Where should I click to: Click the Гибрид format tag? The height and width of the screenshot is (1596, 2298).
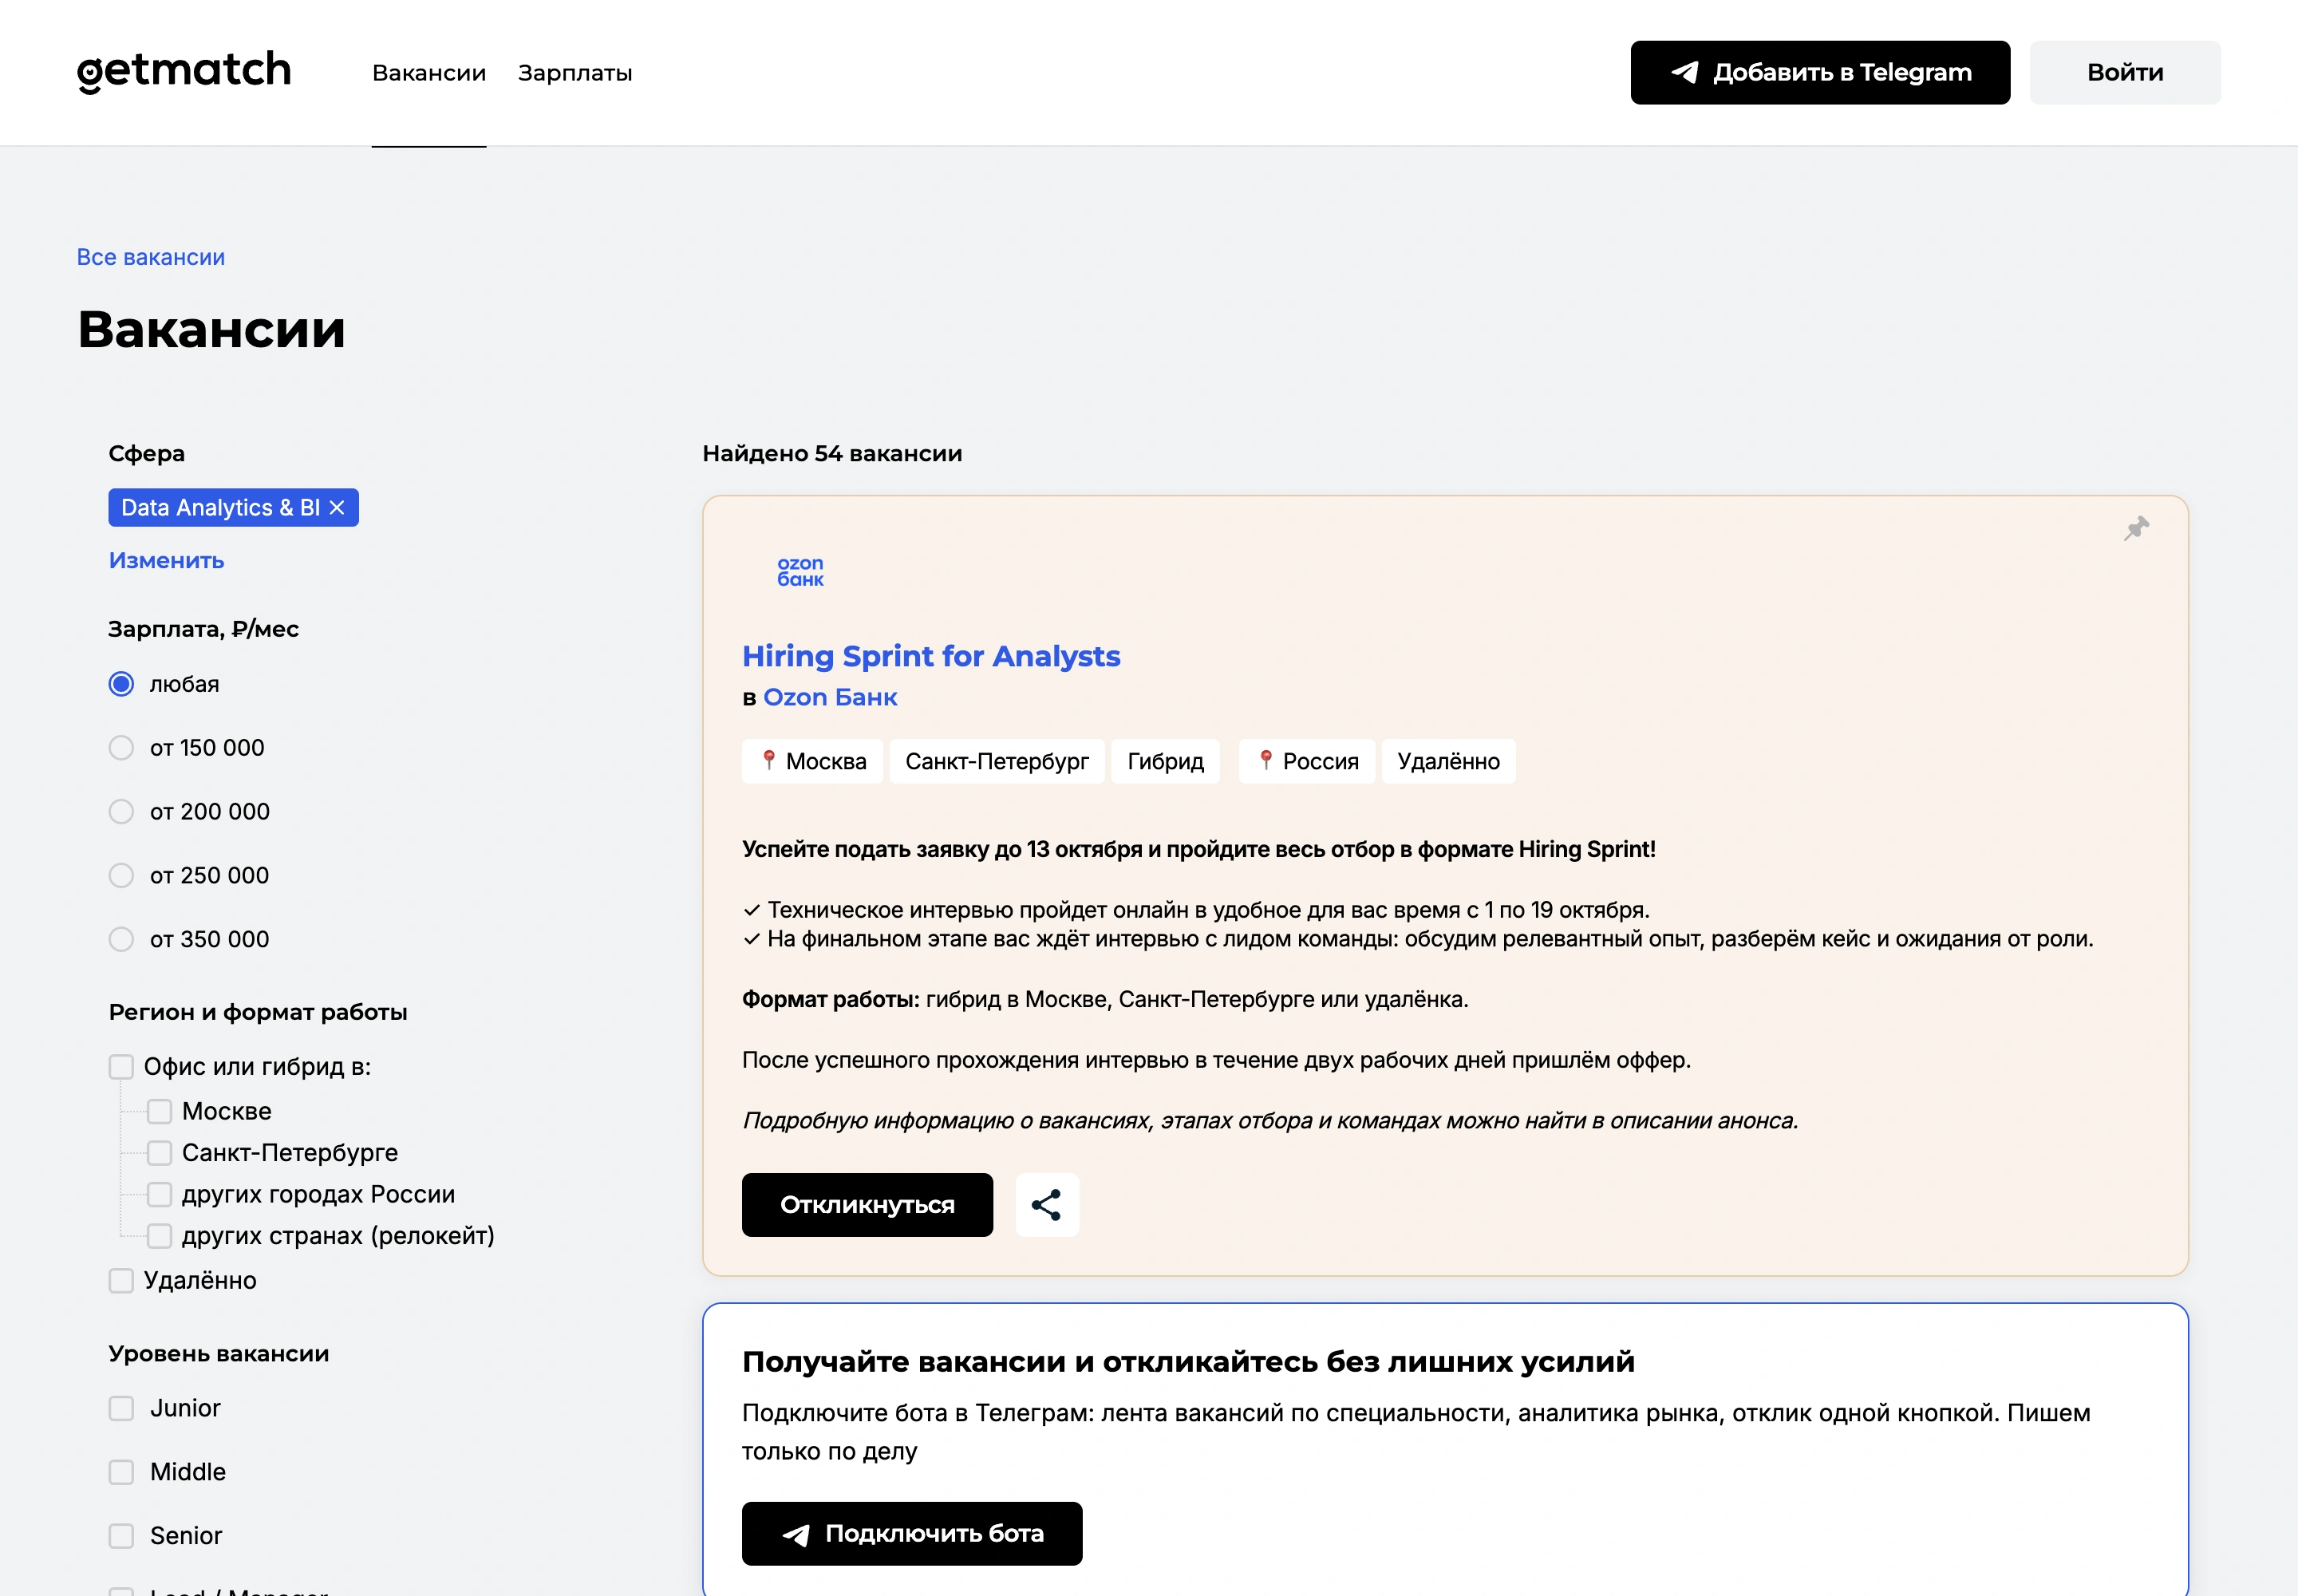(1165, 761)
